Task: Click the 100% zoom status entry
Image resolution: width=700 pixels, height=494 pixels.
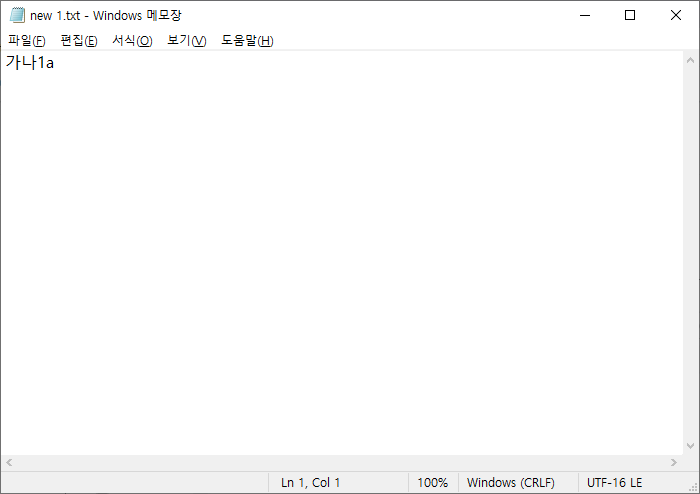Action: point(432,482)
